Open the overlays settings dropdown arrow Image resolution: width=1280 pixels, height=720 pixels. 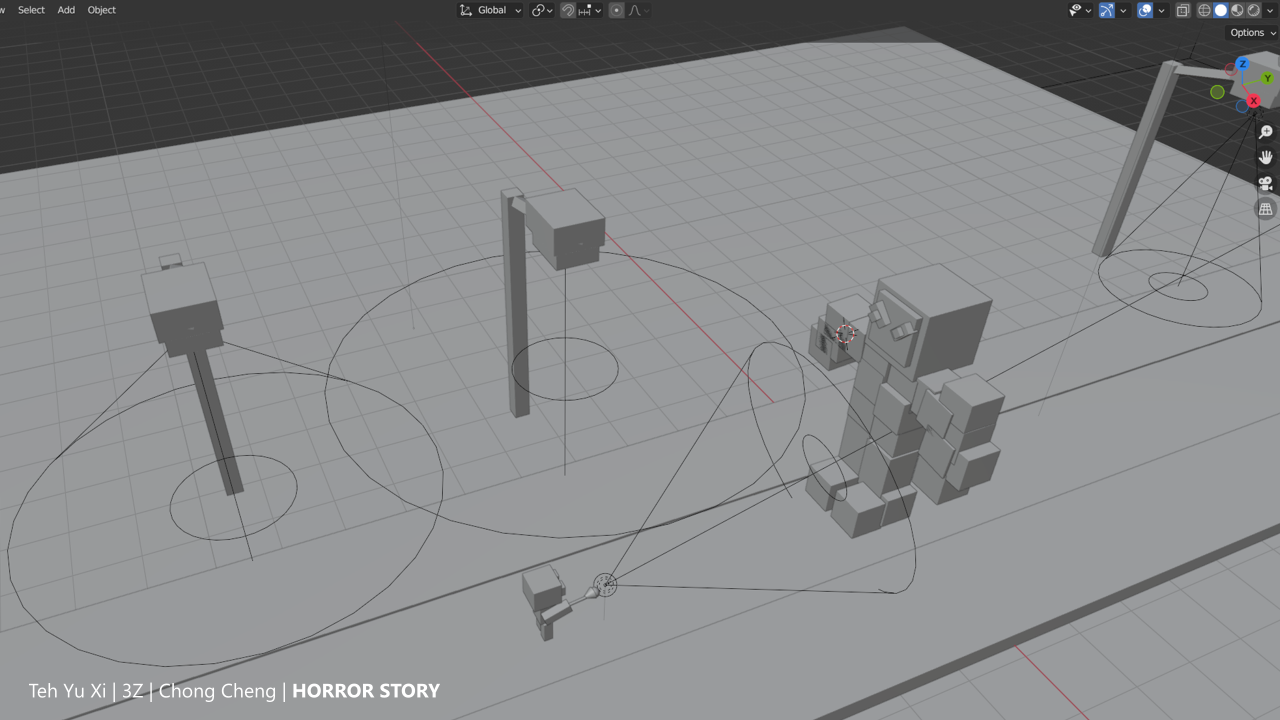pyautogui.click(x=1161, y=10)
